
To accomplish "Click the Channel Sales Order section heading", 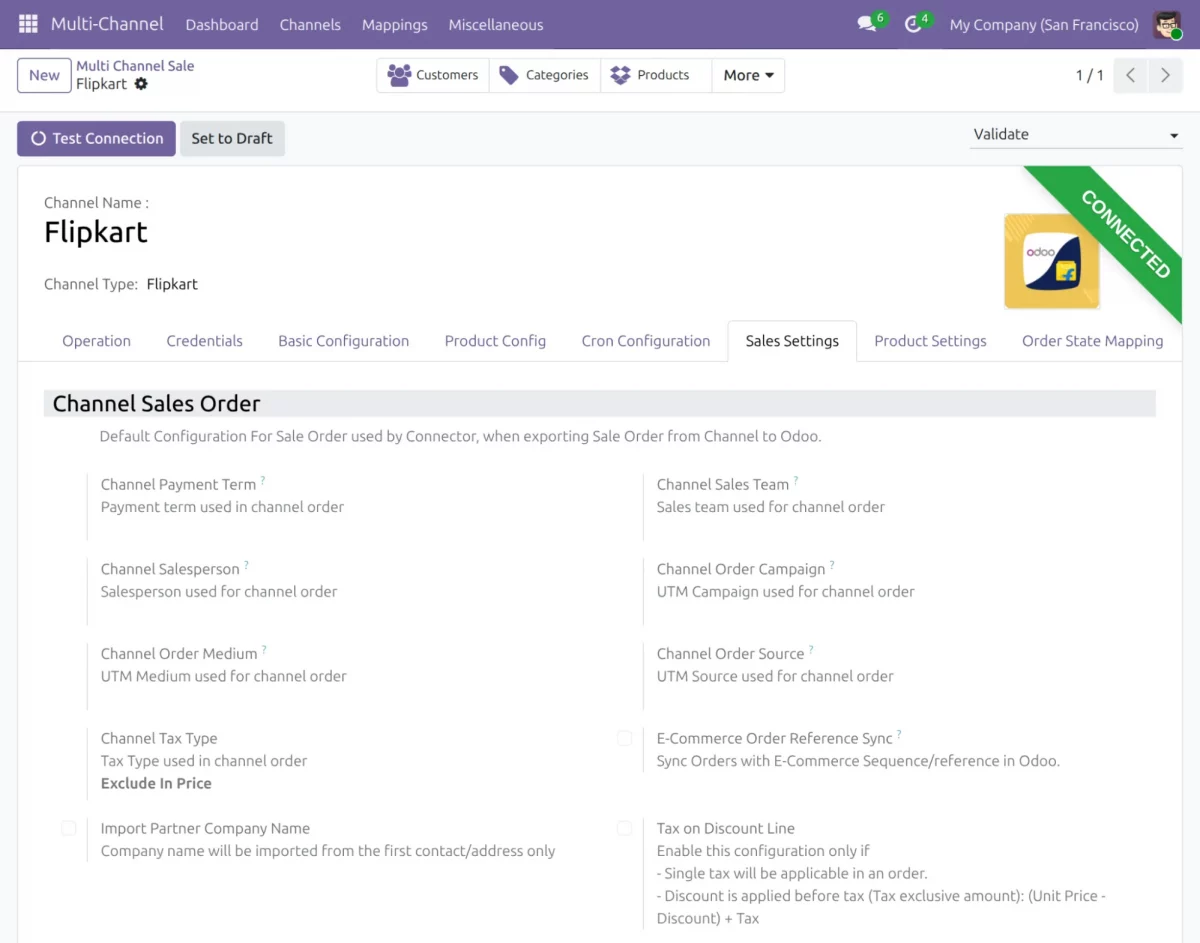I will click(156, 404).
